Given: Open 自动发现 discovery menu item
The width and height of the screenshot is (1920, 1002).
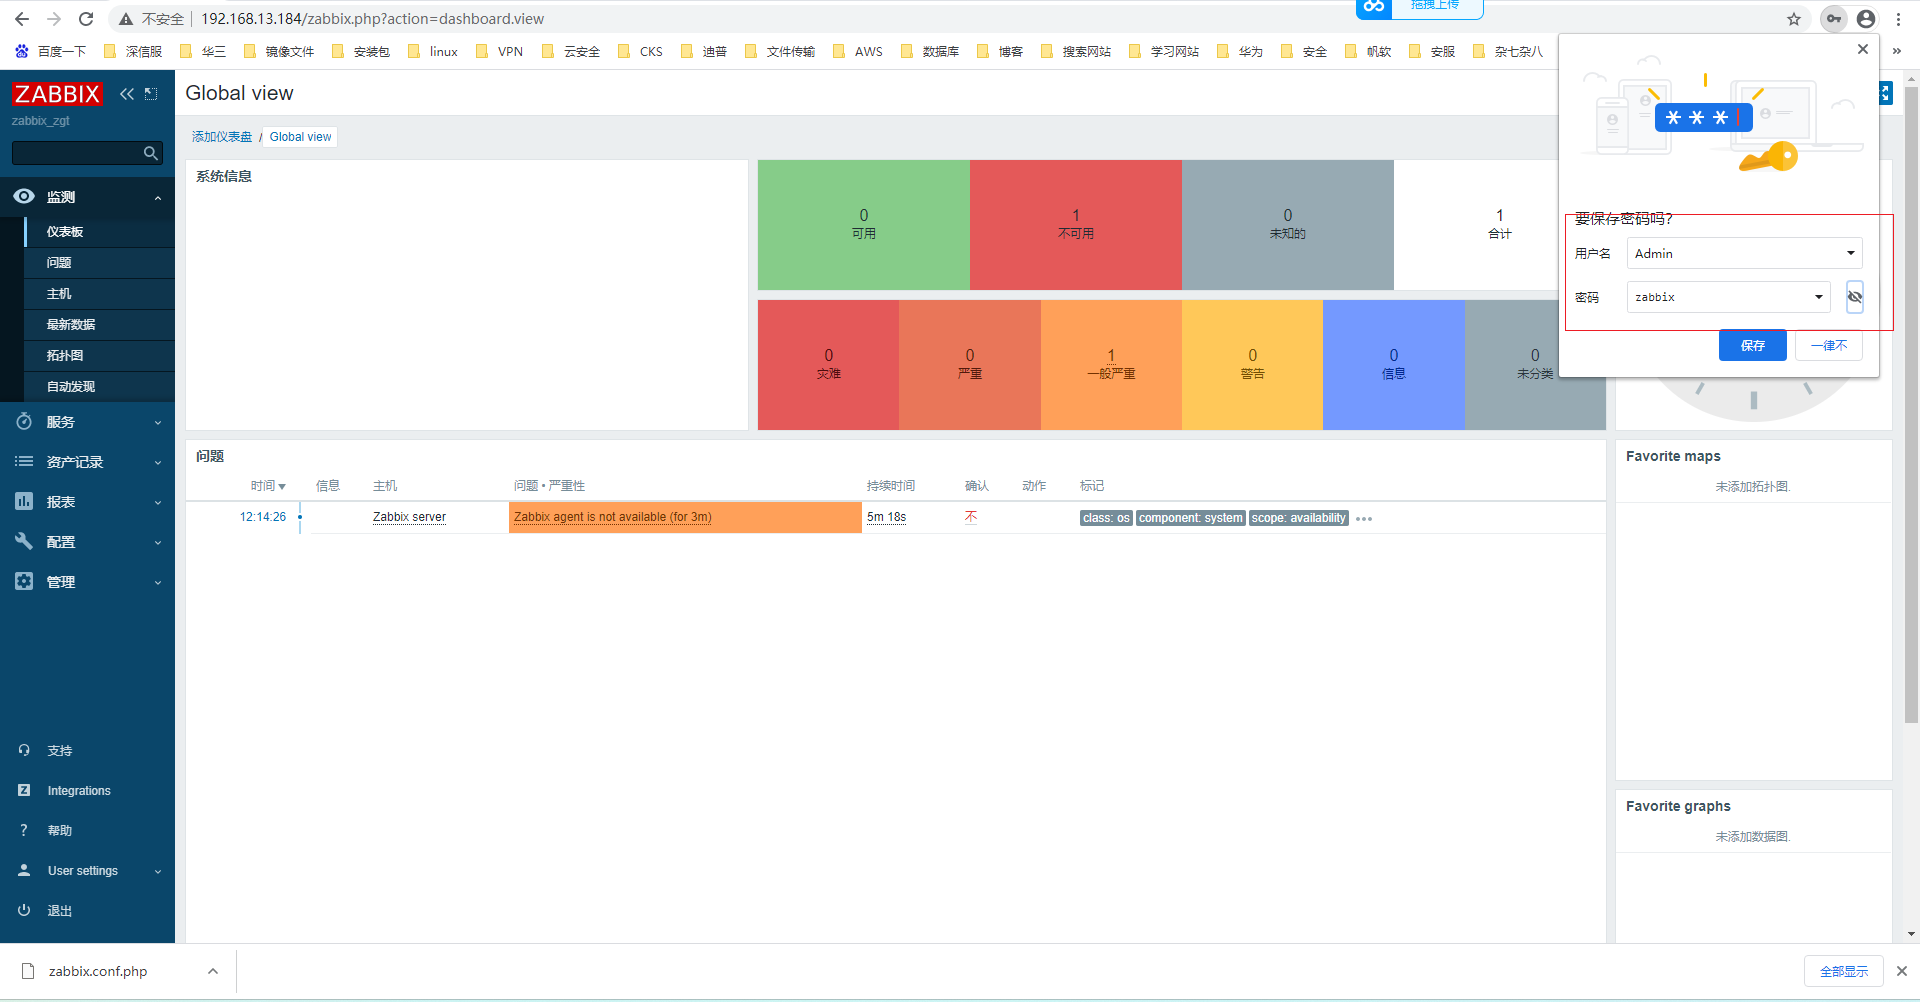Looking at the screenshot, I should tap(100, 387).
